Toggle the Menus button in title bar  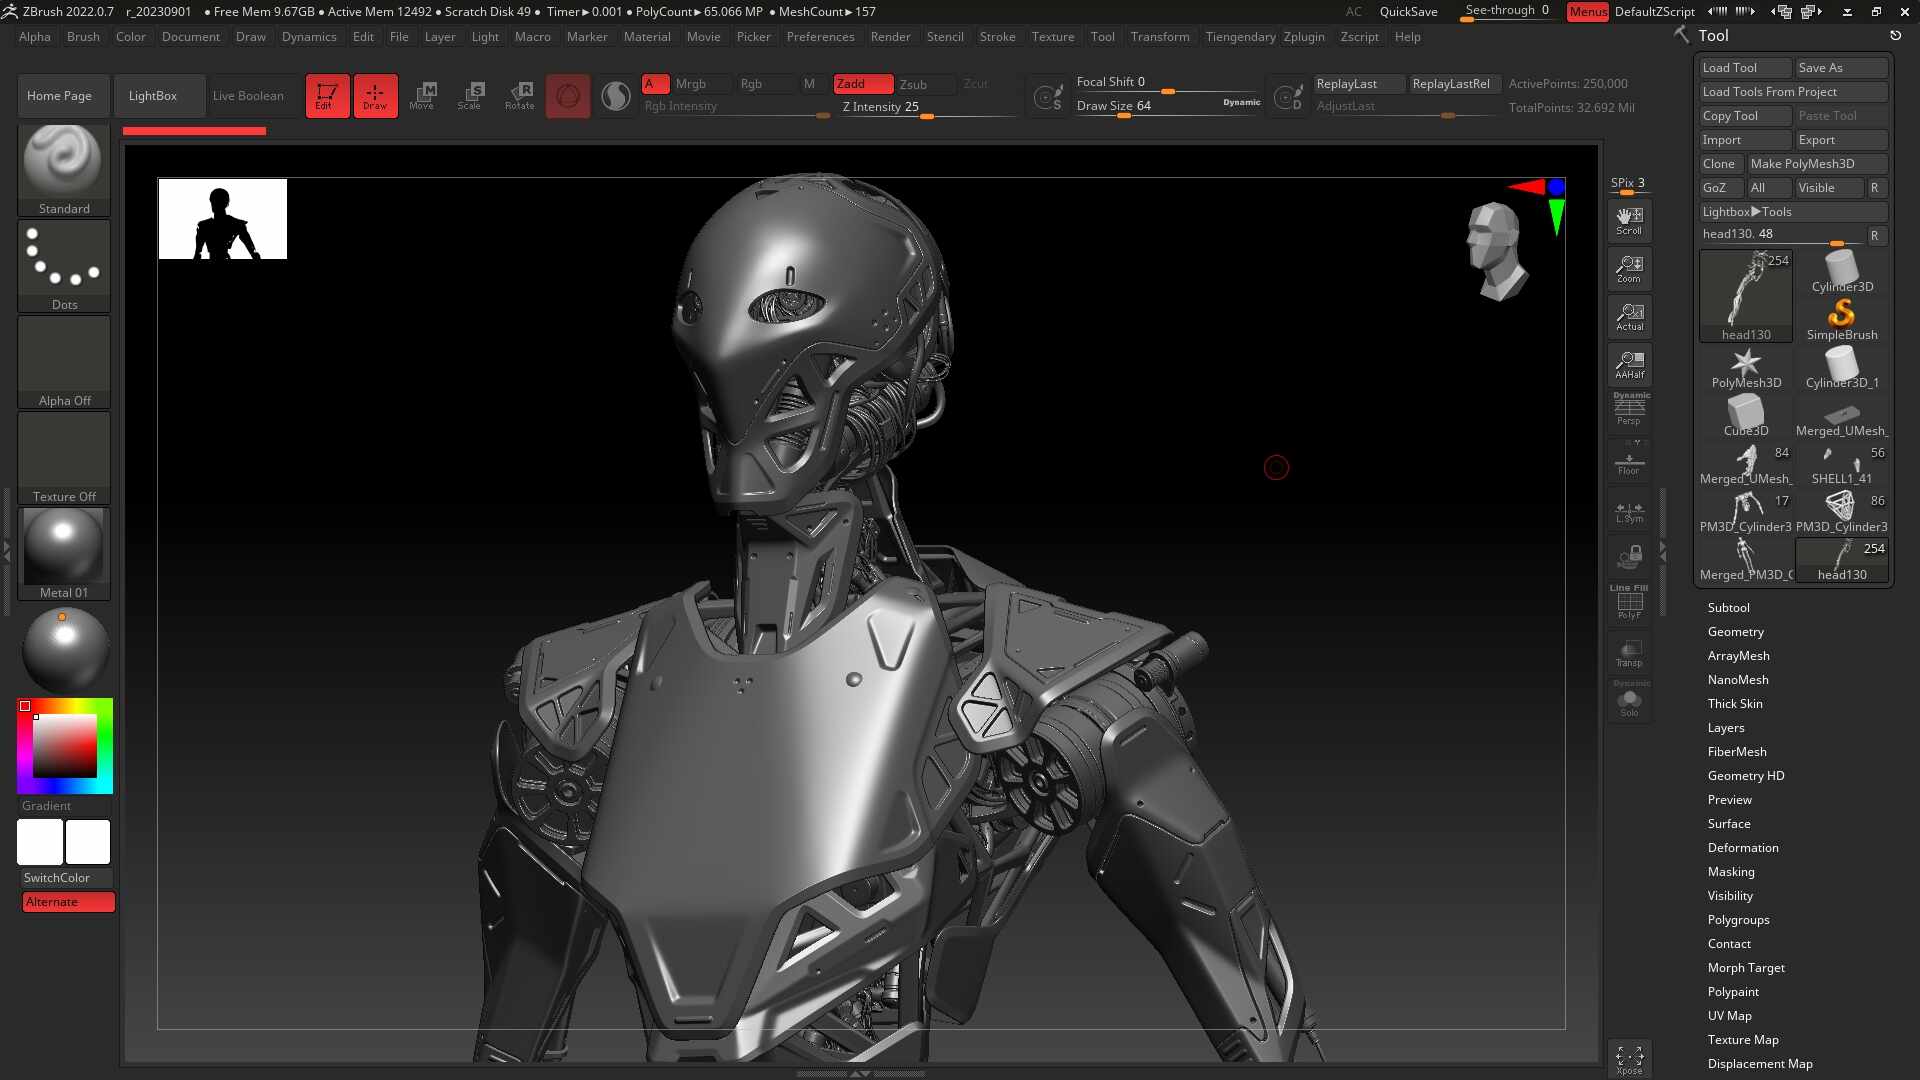pos(1587,12)
